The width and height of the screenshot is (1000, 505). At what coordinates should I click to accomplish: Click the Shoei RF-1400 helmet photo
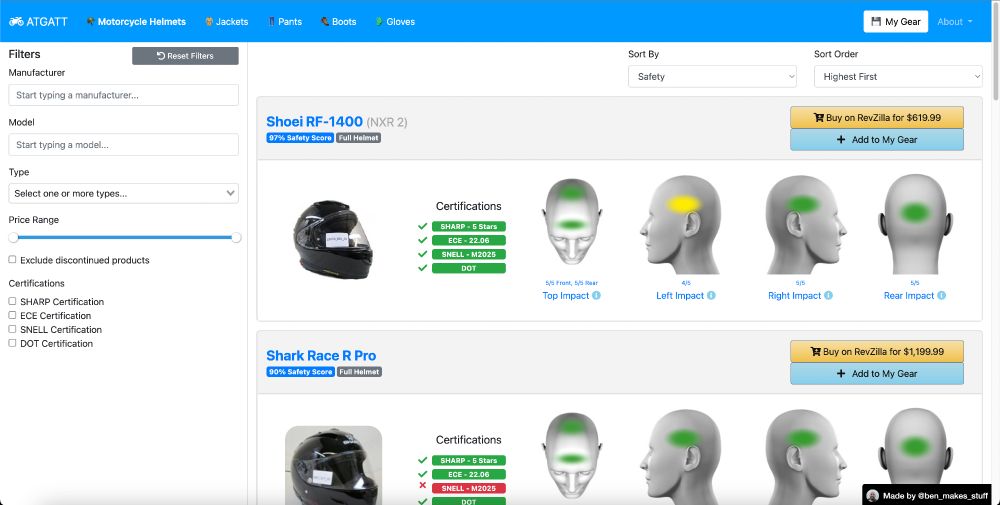(x=333, y=240)
